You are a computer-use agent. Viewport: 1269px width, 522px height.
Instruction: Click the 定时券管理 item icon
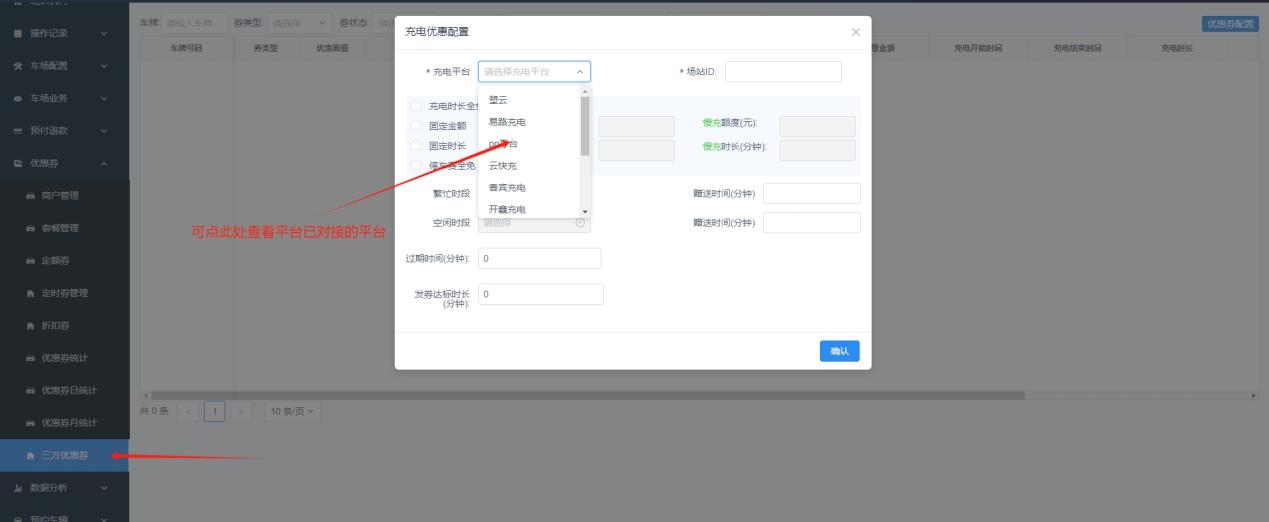(x=30, y=293)
